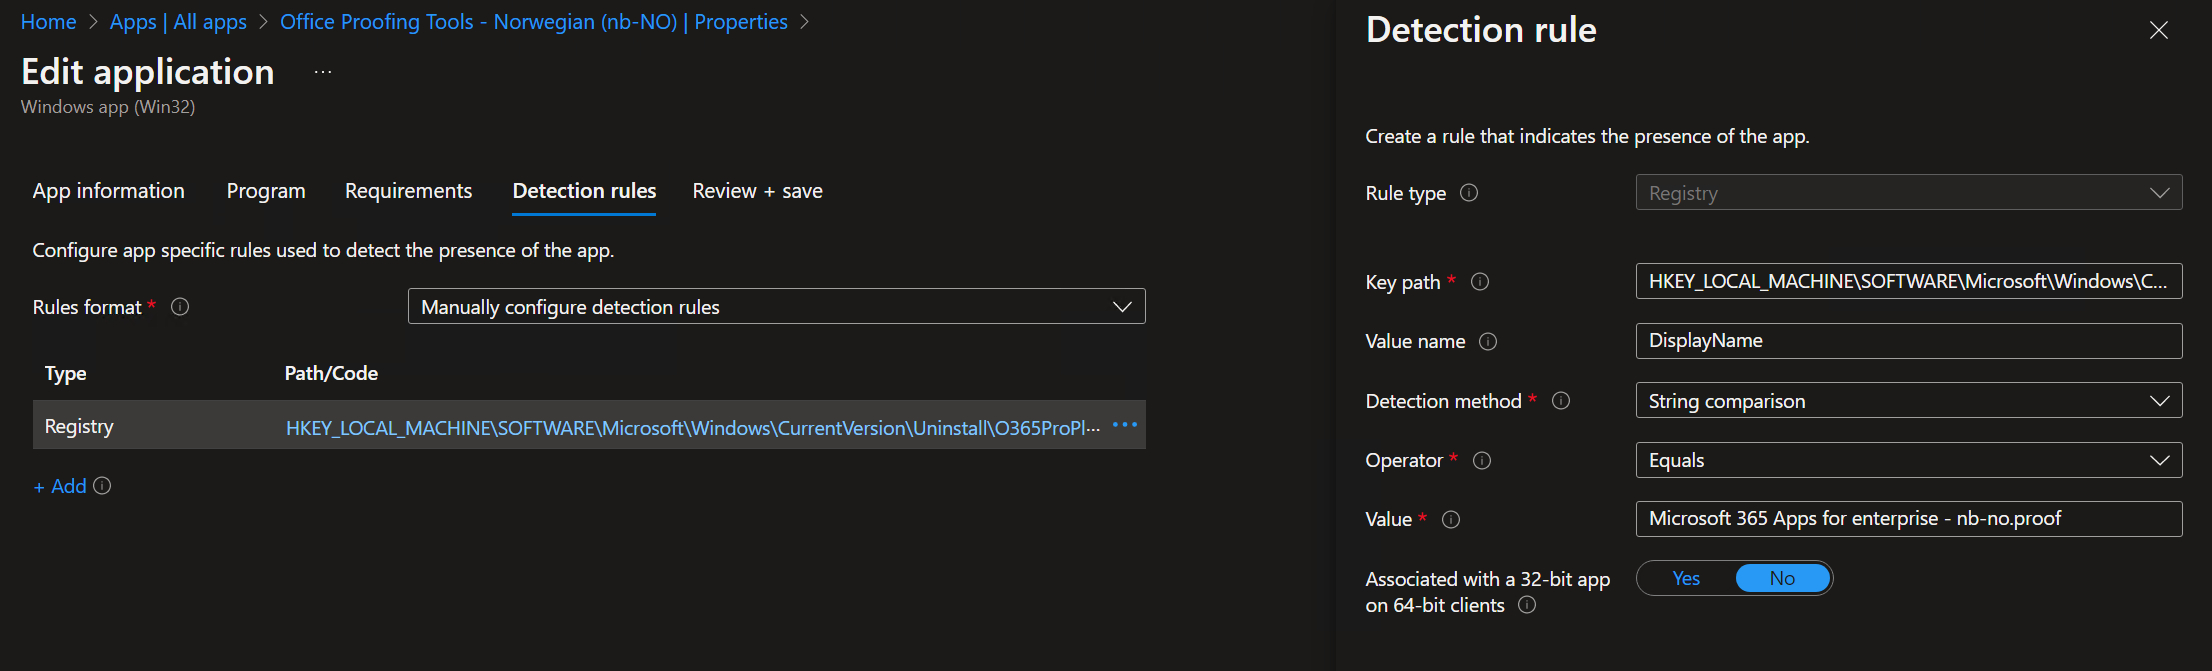Close the Detection rule panel
Screen dimensions: 2212x671
2159,30
